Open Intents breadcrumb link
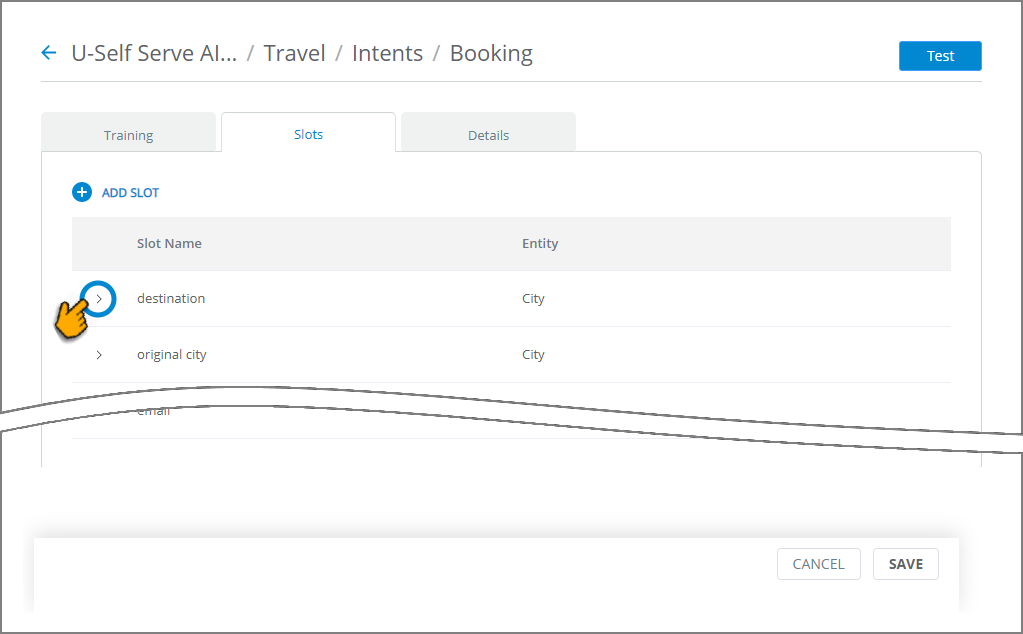This screenshot has height=634, width=1023. pyautogui.click(x=387, y=53)
